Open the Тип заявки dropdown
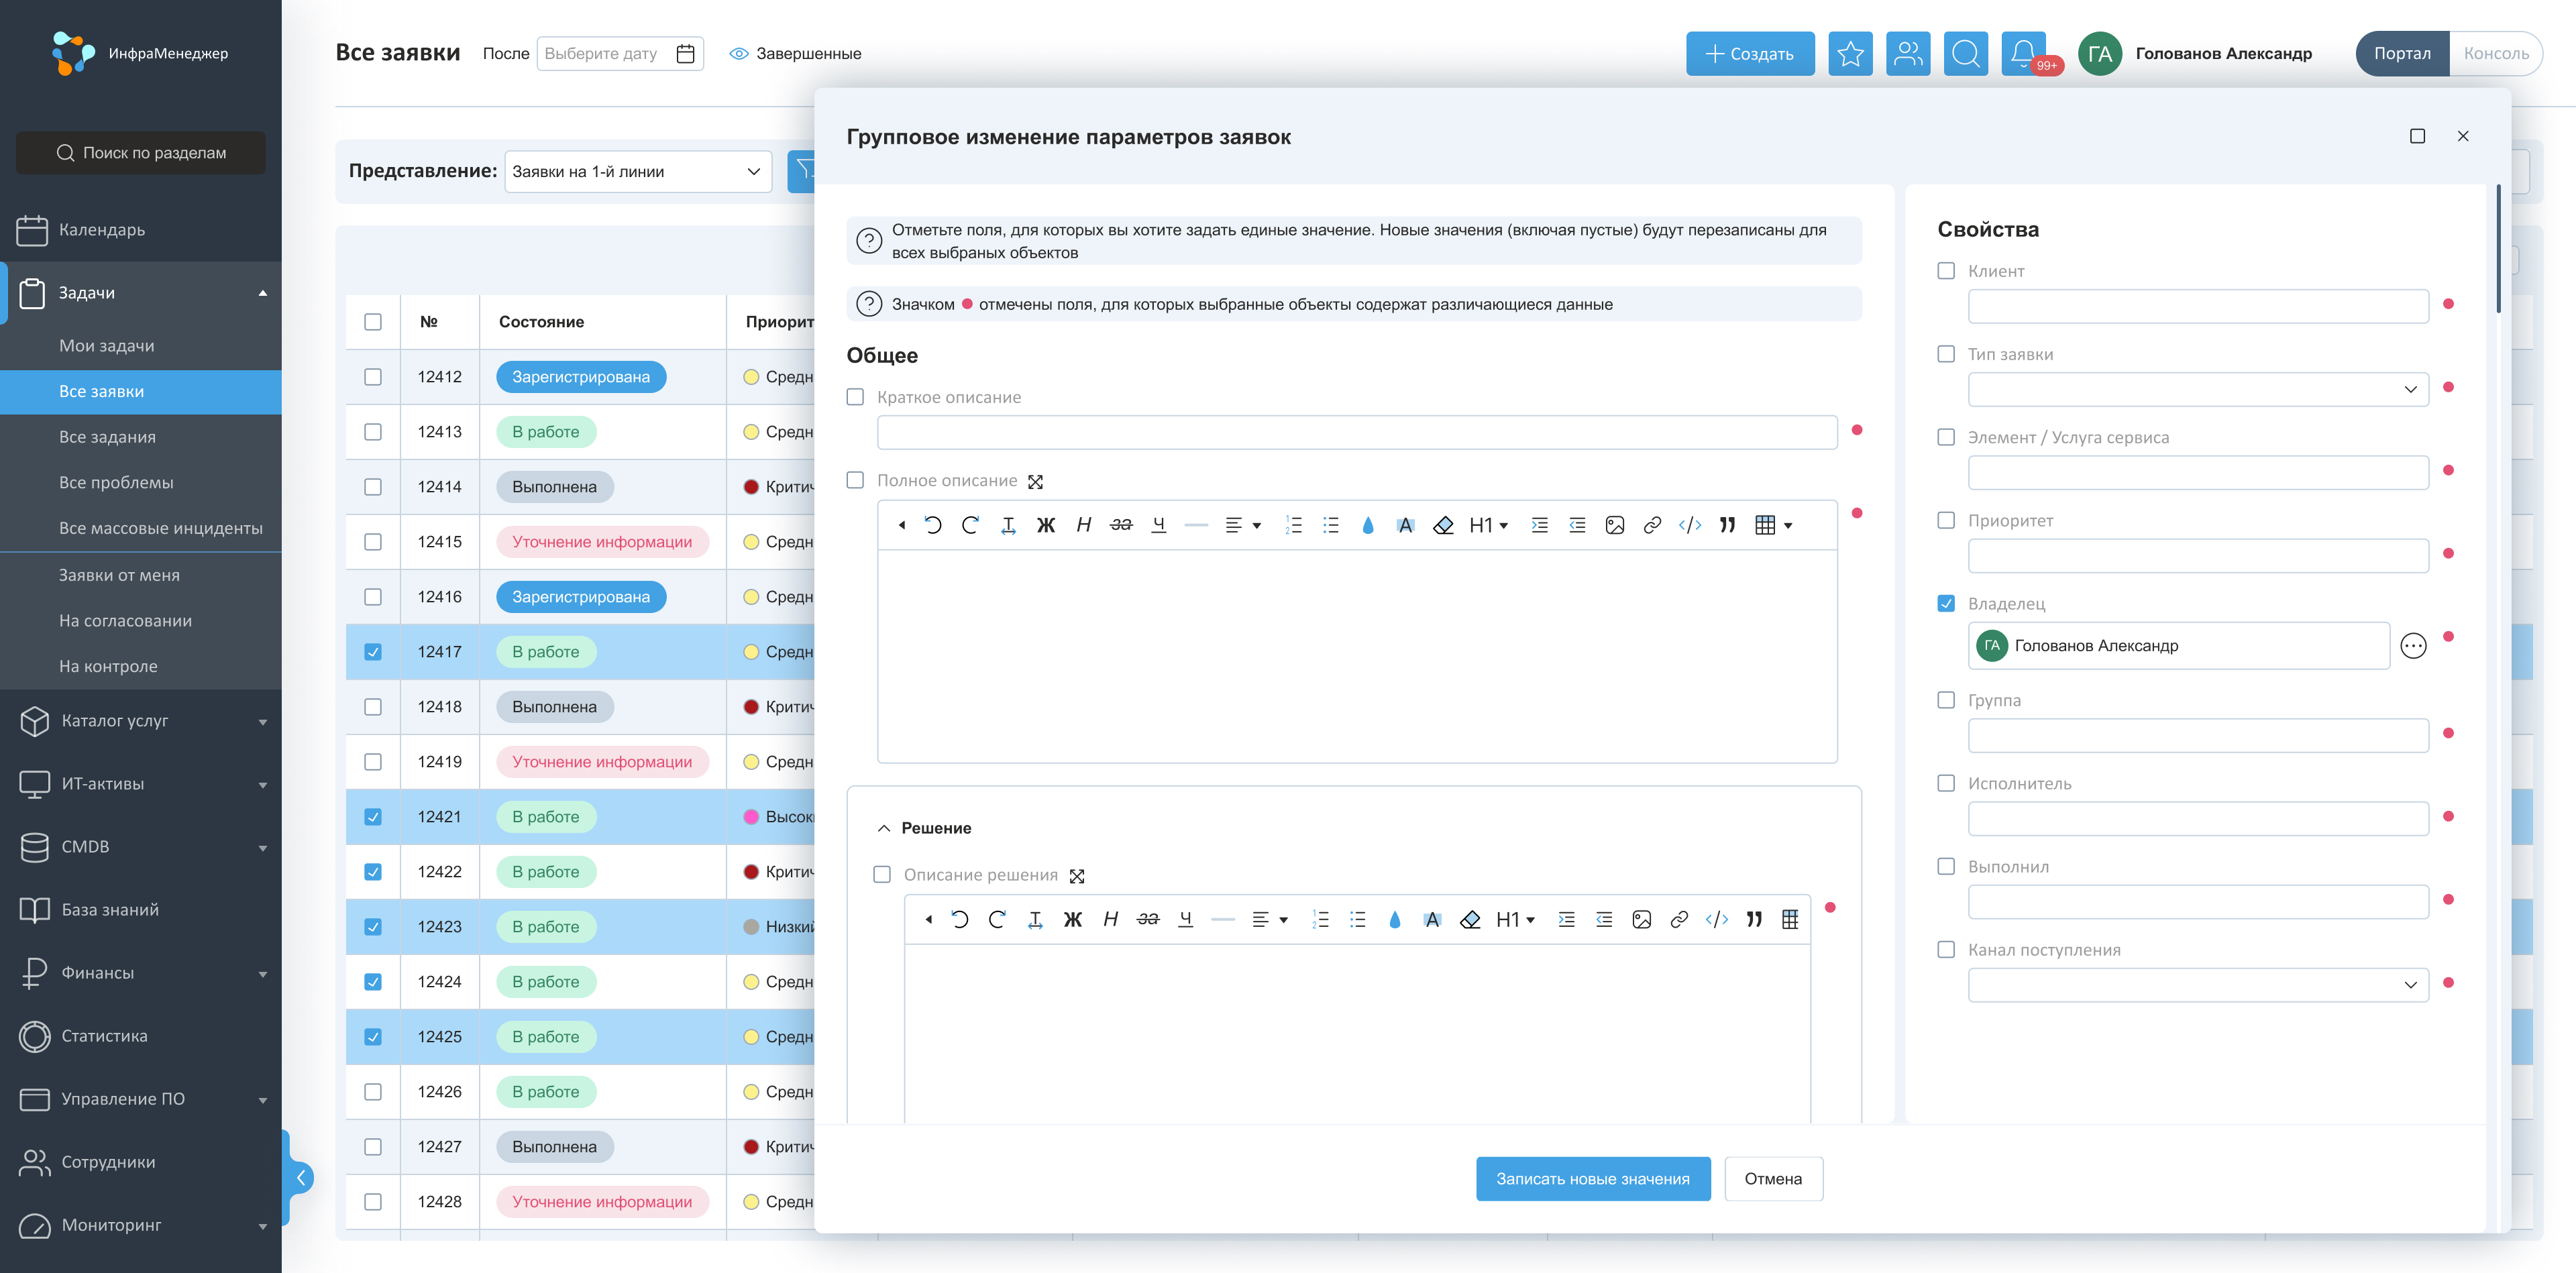2576x1273 pixels. (2197, 389)
